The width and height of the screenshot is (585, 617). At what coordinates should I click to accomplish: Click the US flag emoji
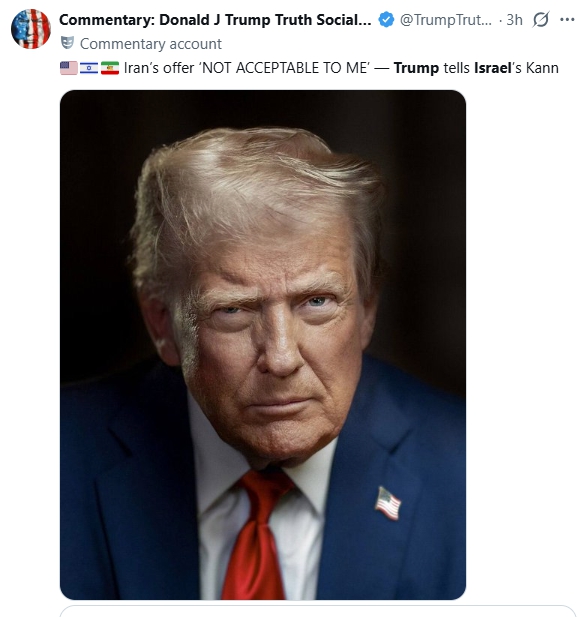pyautogui.click(x=69, y=68)
